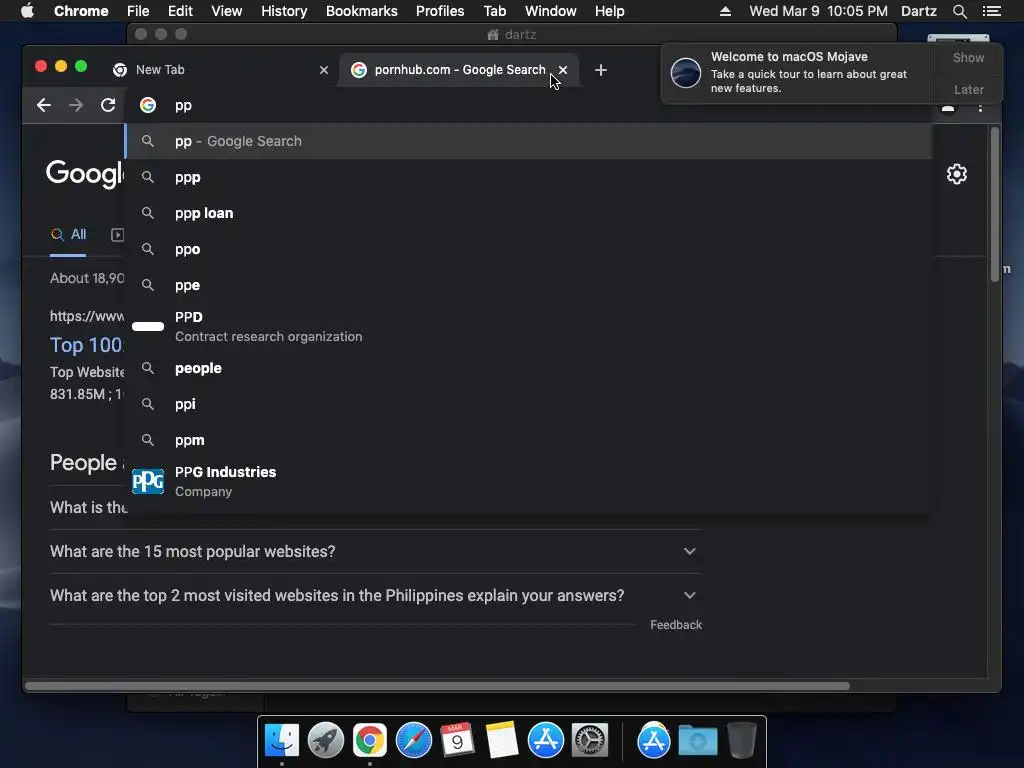Select the 'ppp loan' suggestion

[x=528, y=214]
